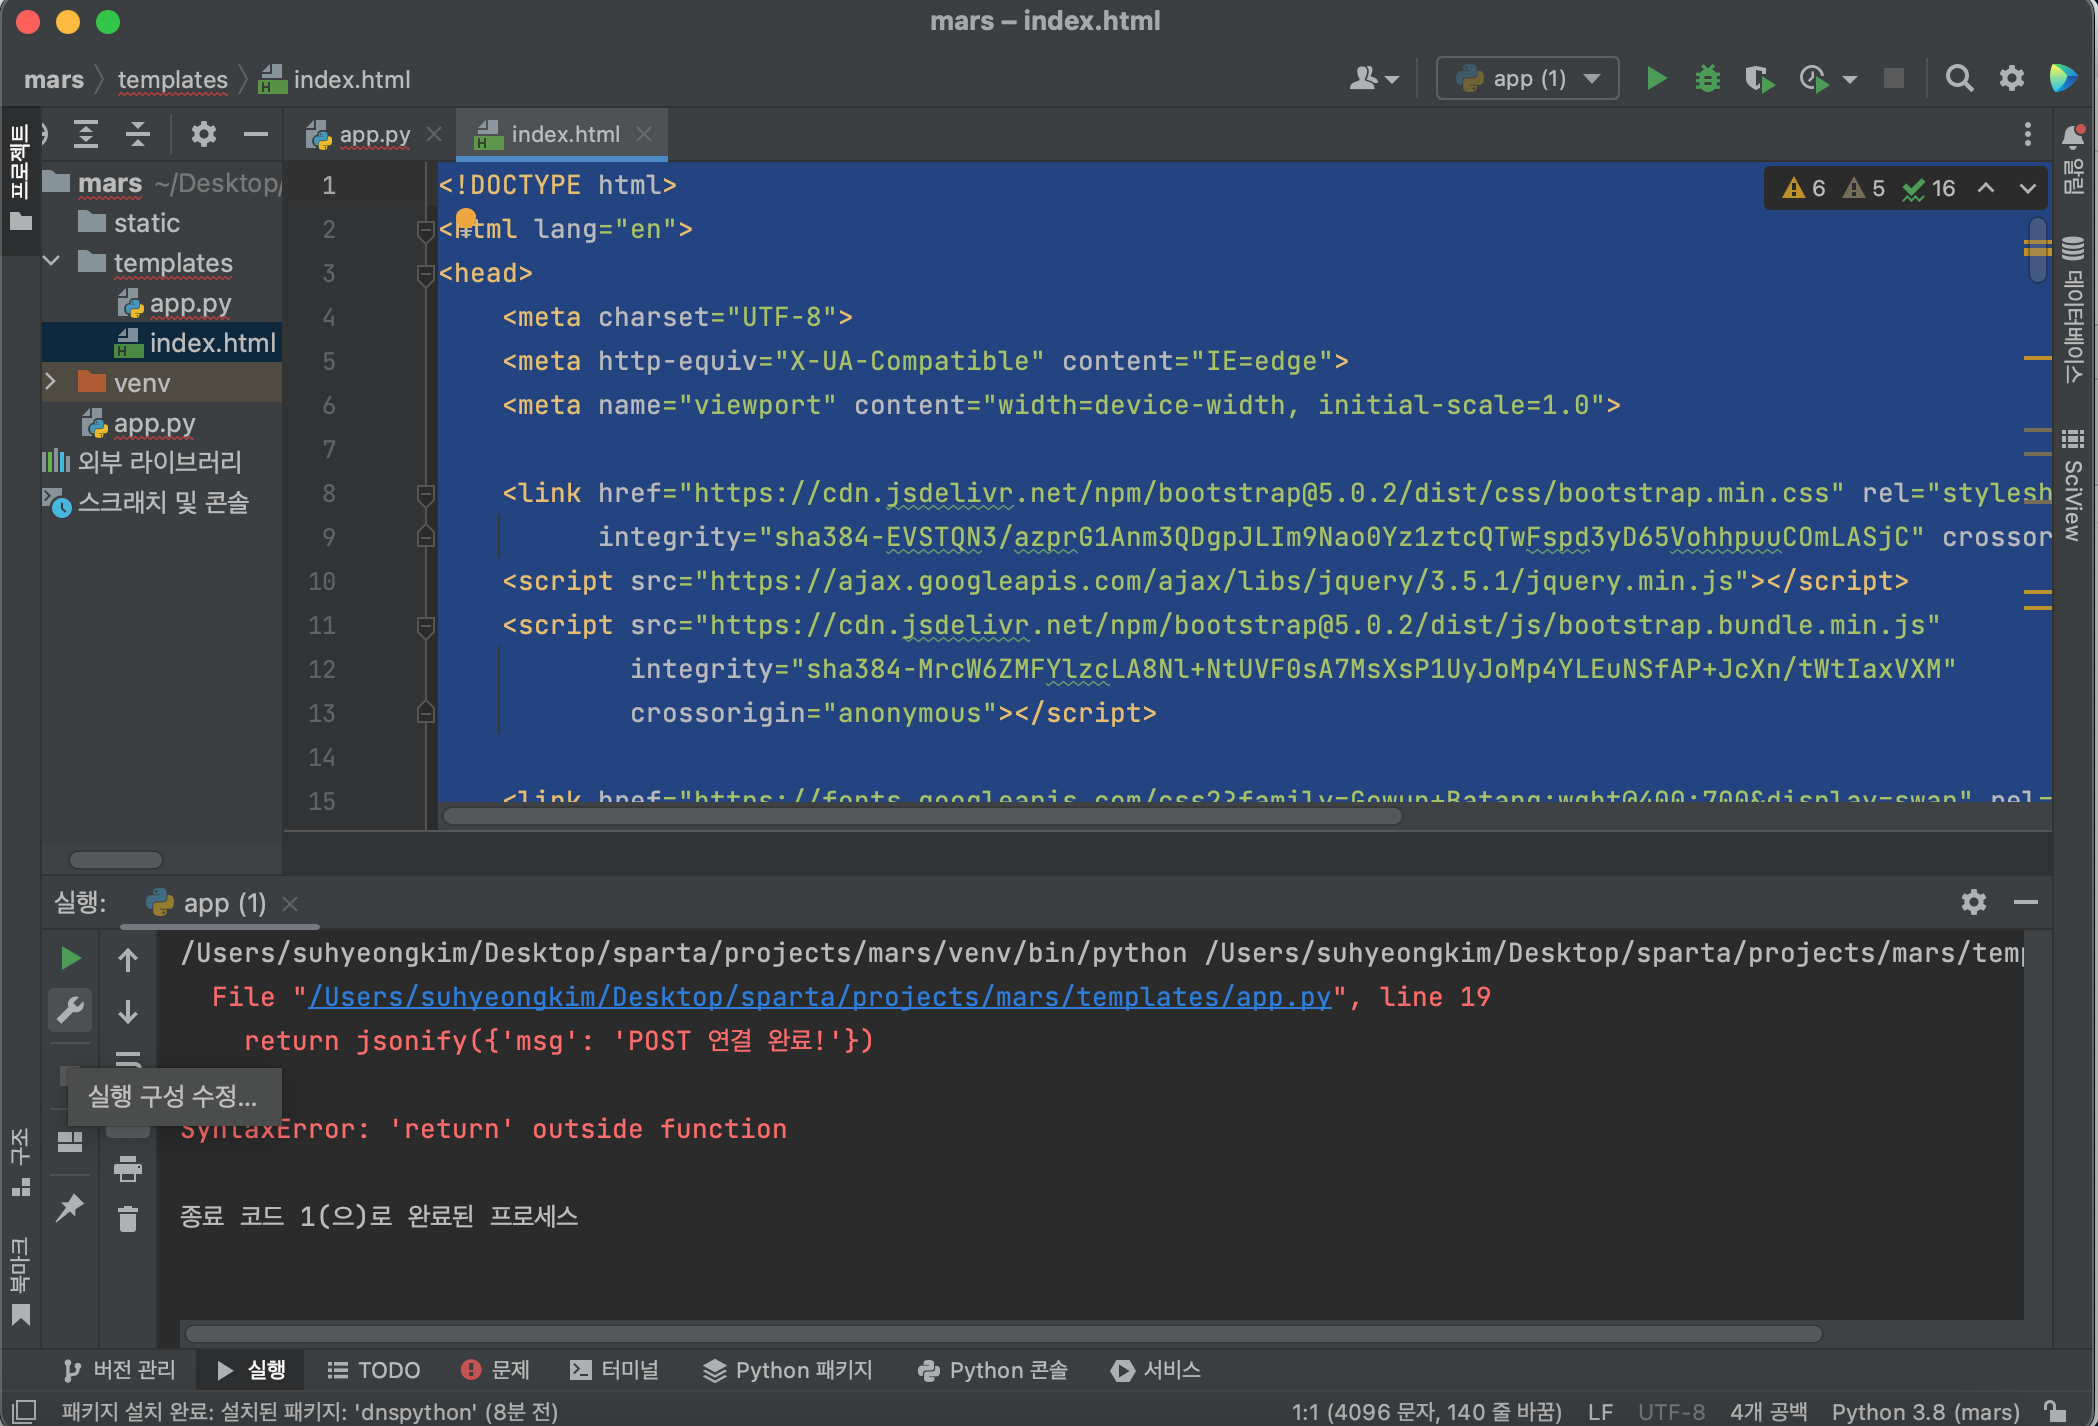Open the app.py file link in traceback
This screenshot has width=2098, height=1426.
[820, 997]
